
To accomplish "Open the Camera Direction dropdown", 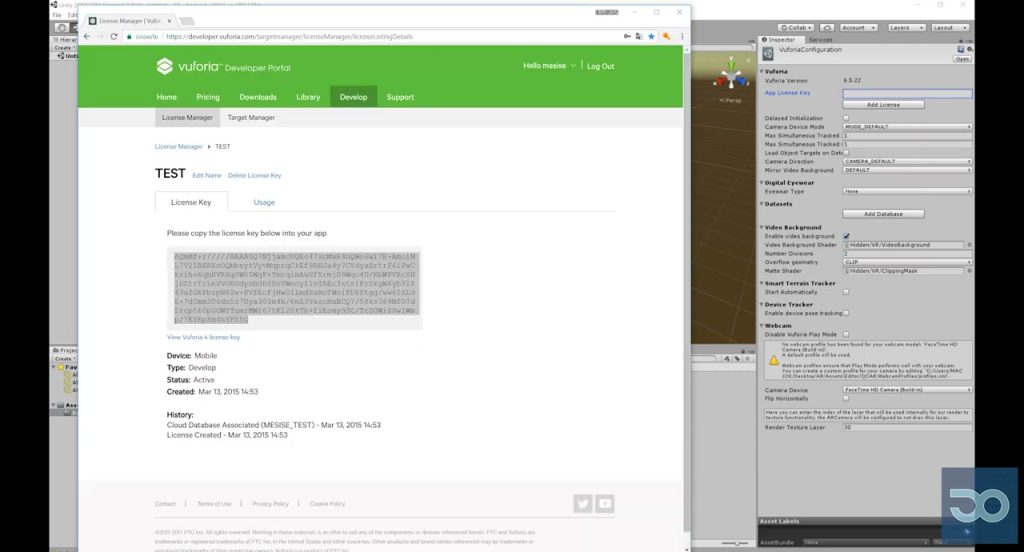I will (x=907, y=161).
